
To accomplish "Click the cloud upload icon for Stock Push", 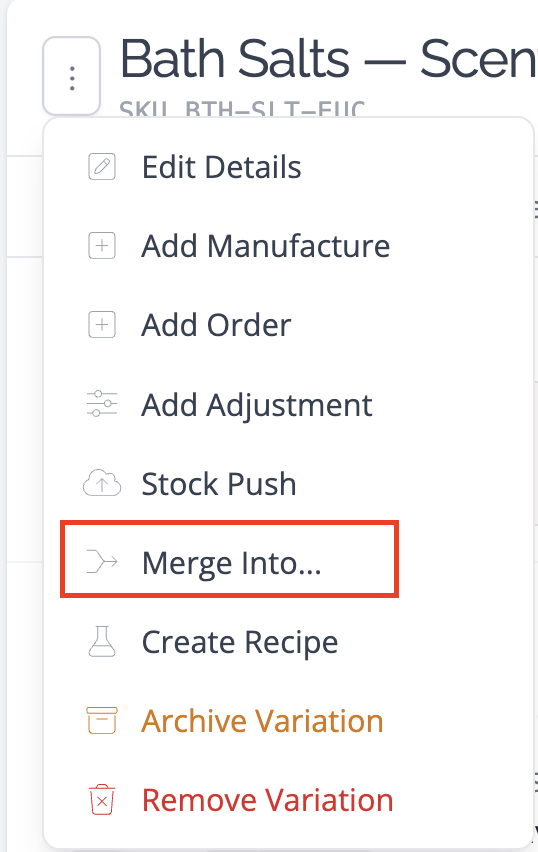I will [102, 483].
